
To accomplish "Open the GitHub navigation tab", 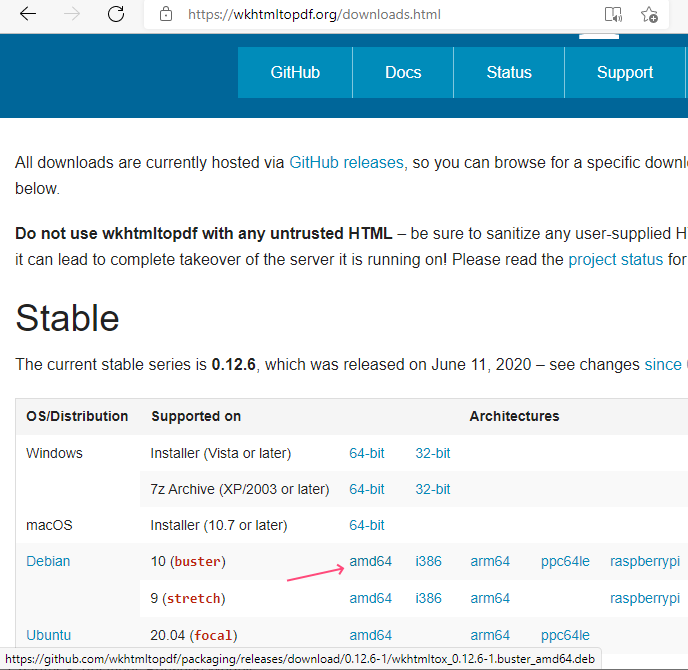I will [x=295, y=72].
